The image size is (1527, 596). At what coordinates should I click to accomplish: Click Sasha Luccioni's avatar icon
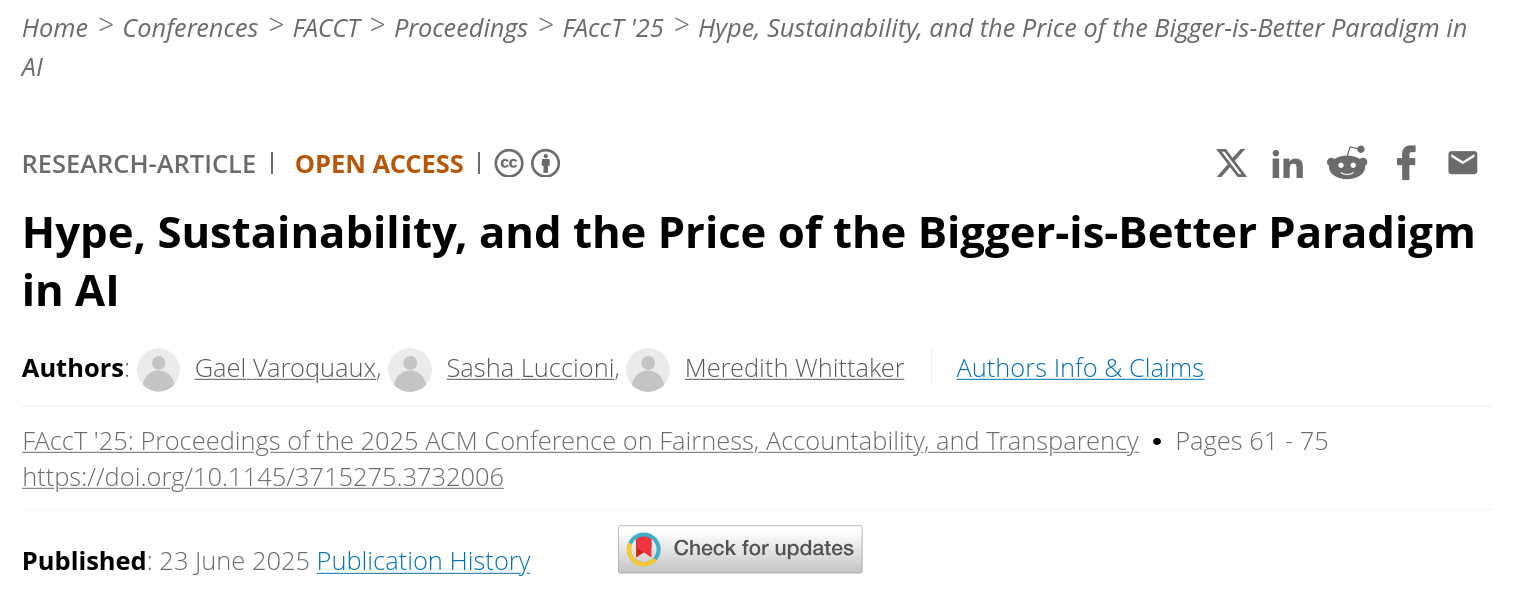pos(410,369)
